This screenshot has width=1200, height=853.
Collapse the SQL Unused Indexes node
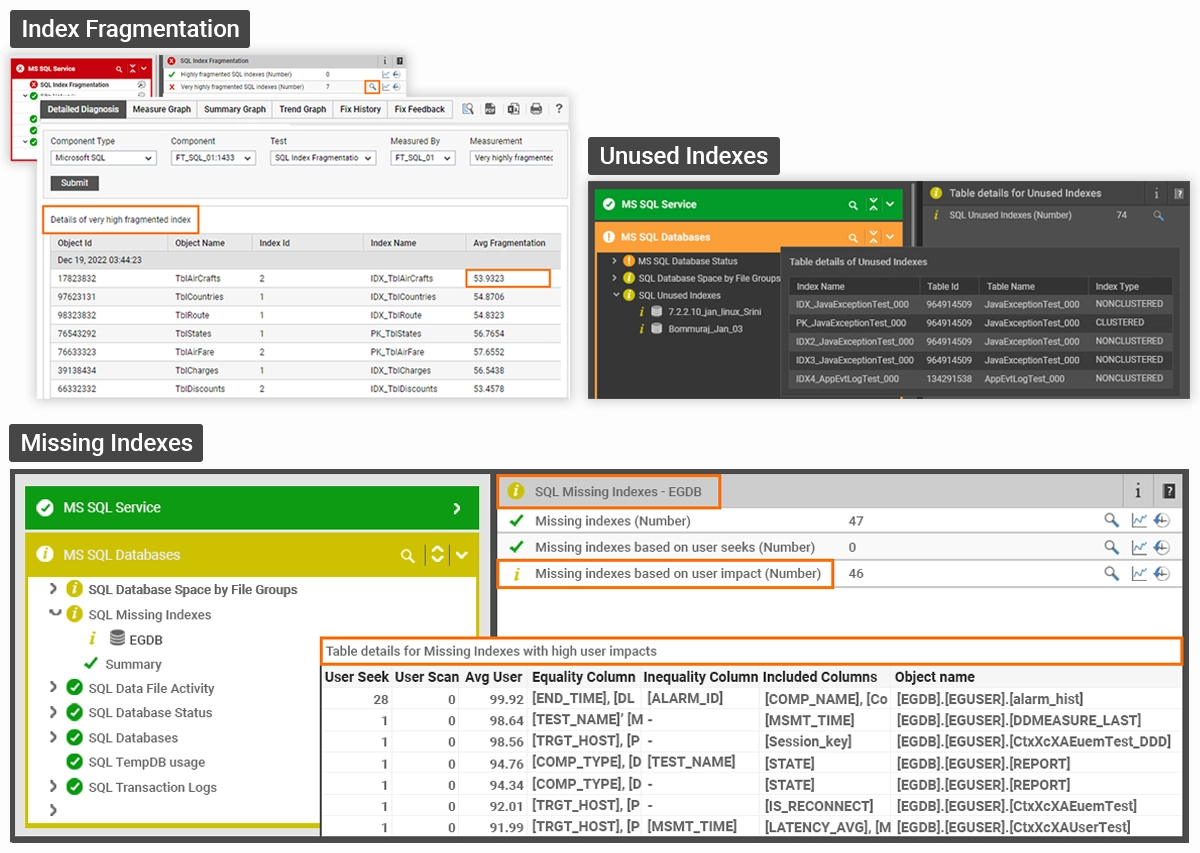(615, 295)
